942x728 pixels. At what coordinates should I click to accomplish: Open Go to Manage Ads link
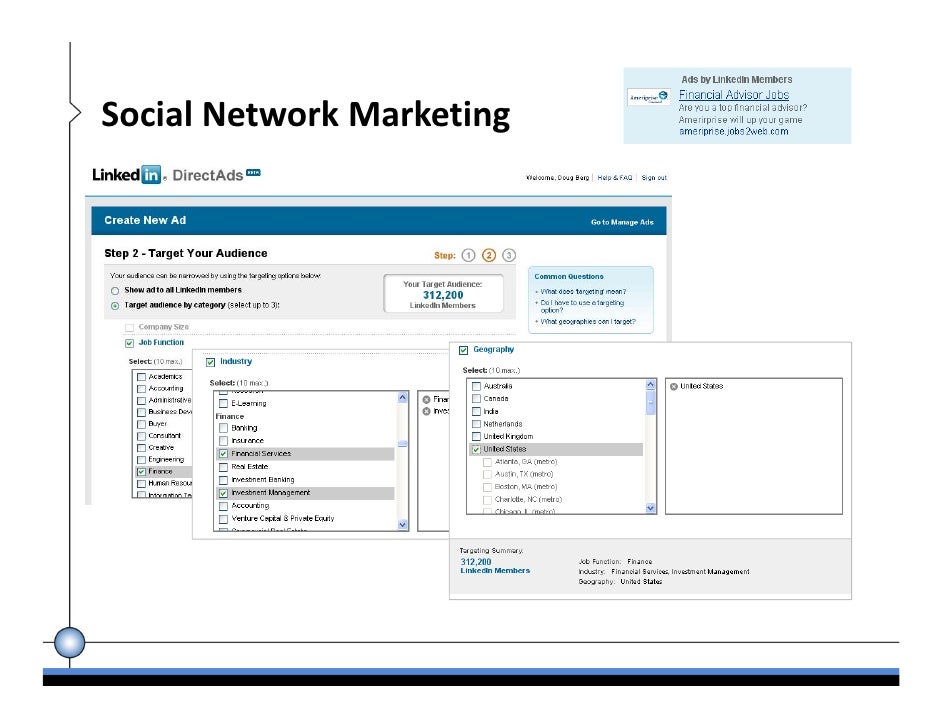coord(622,222)
